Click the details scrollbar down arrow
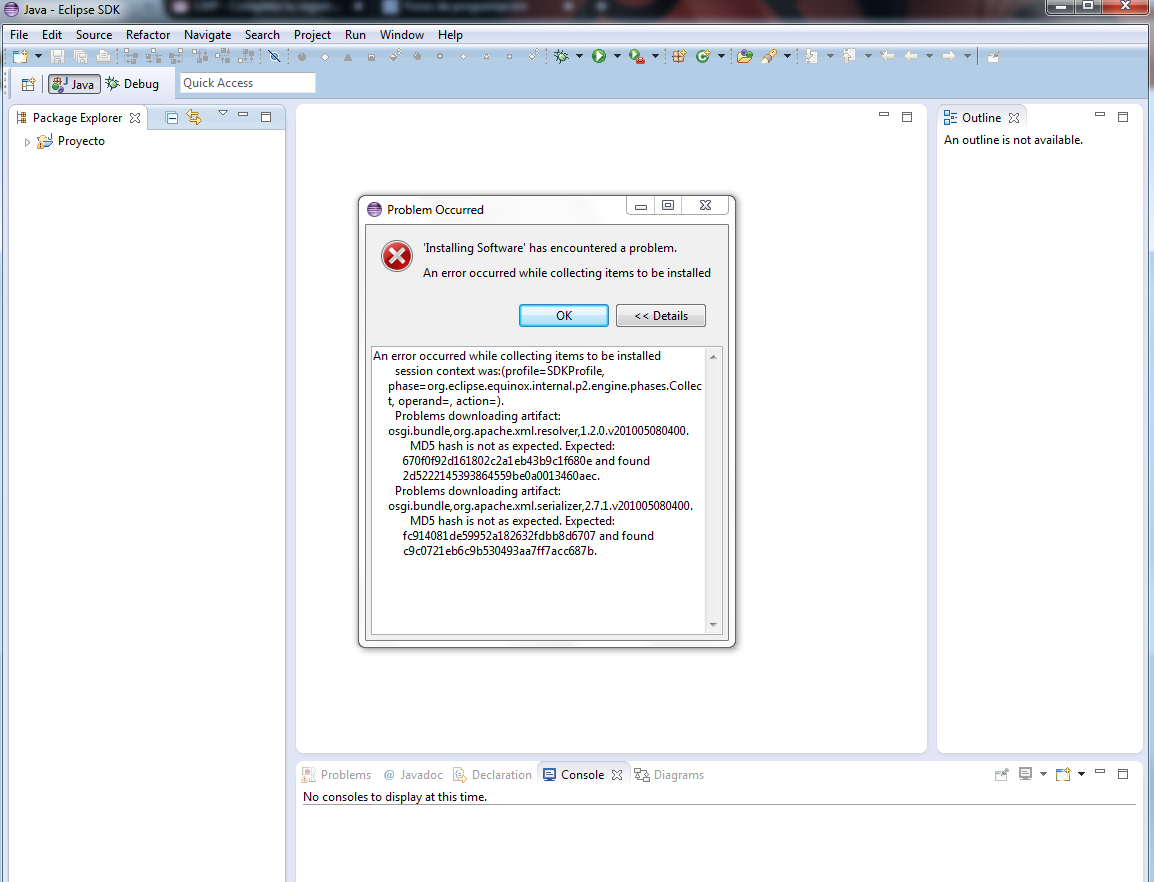1154x882 pixels. point(713,625)
